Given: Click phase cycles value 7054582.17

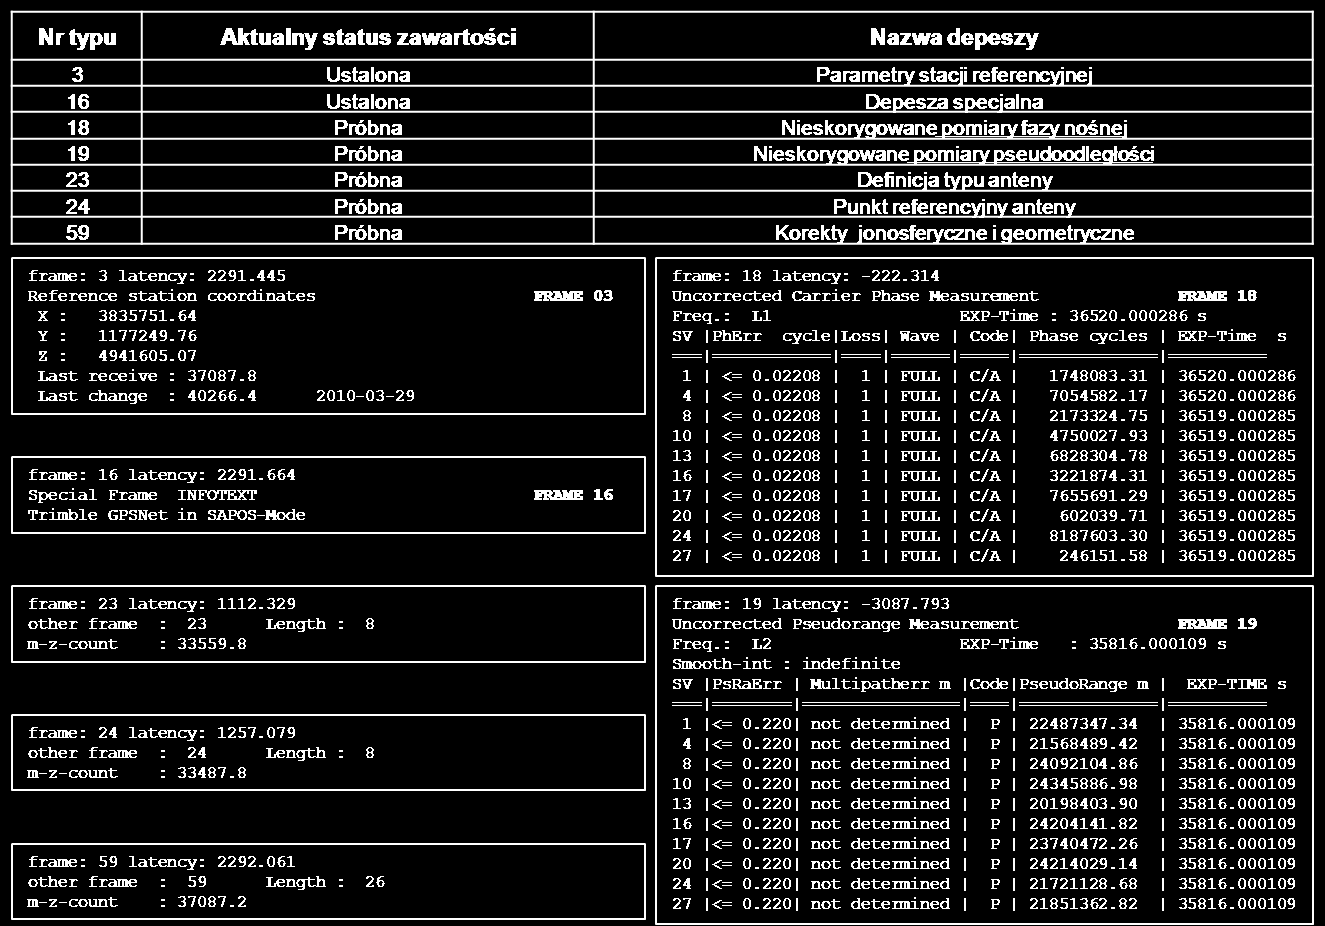Looking at the screenshot, I should point(1098,396).
